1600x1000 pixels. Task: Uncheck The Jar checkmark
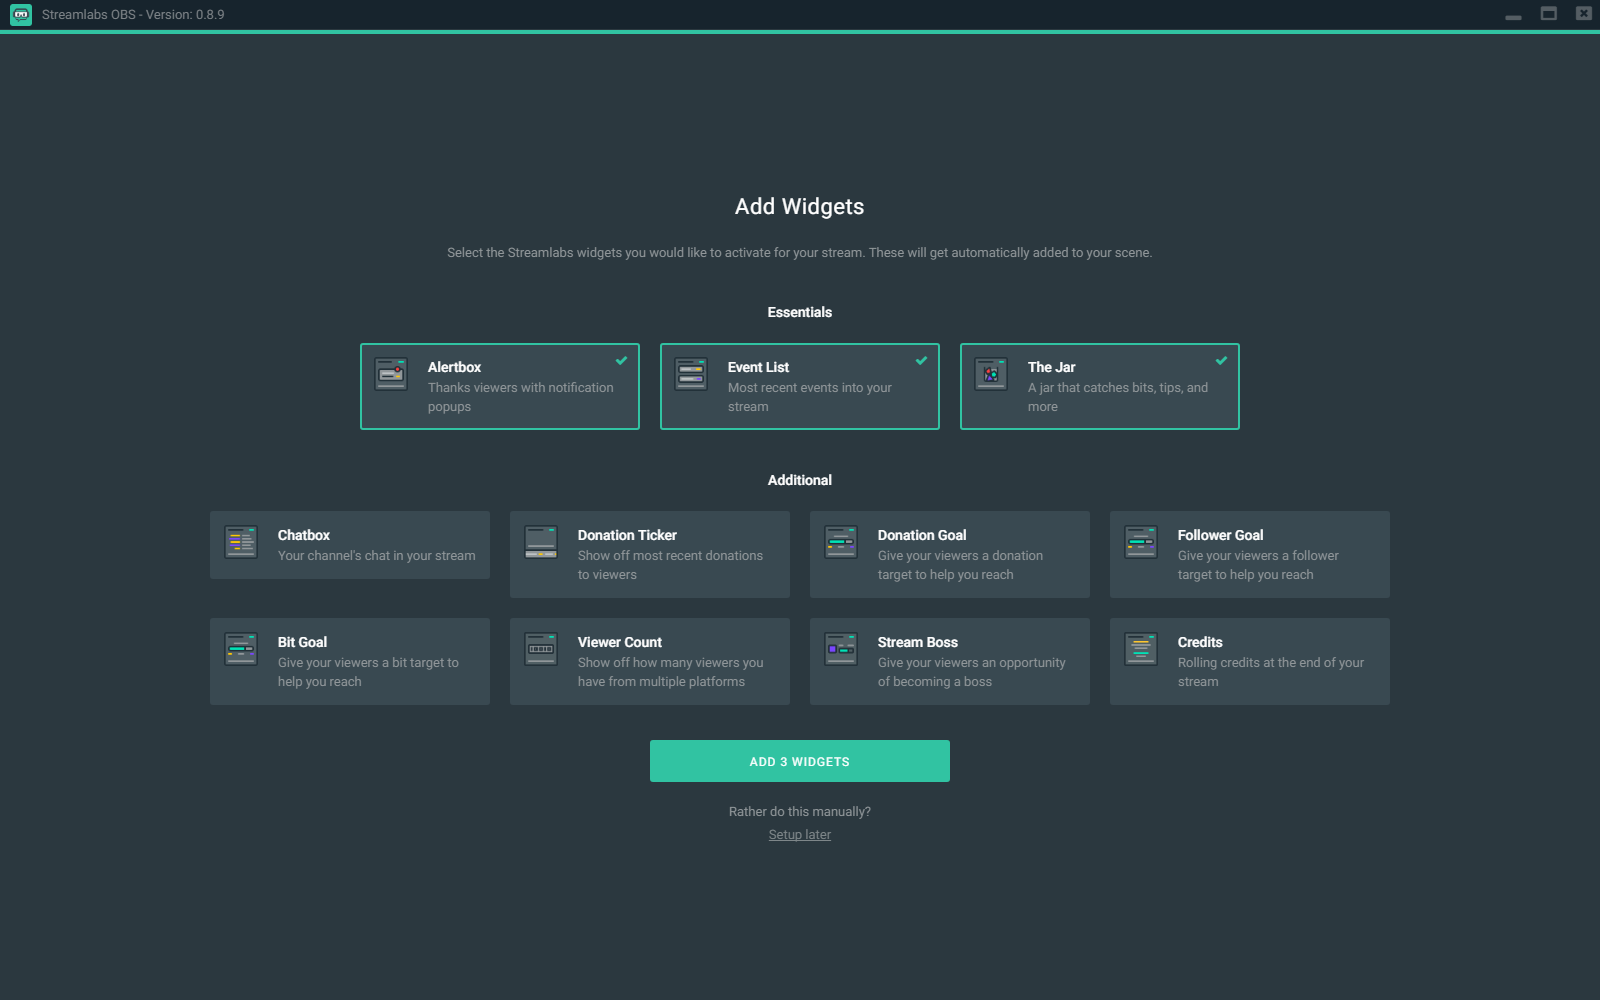[1221, 361]
